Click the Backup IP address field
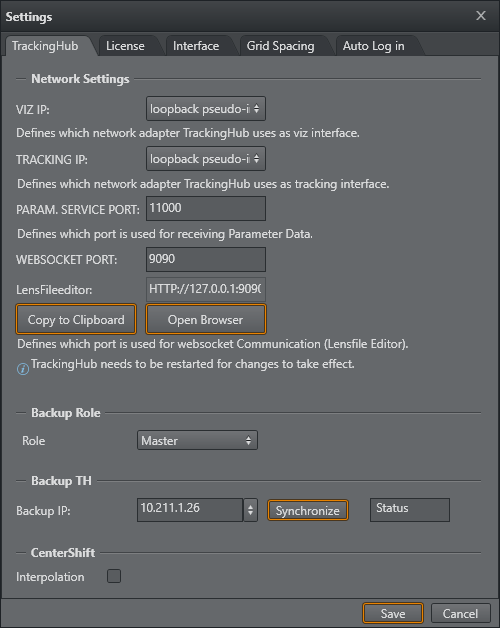 pyautogui.click(x=190, y=510)
